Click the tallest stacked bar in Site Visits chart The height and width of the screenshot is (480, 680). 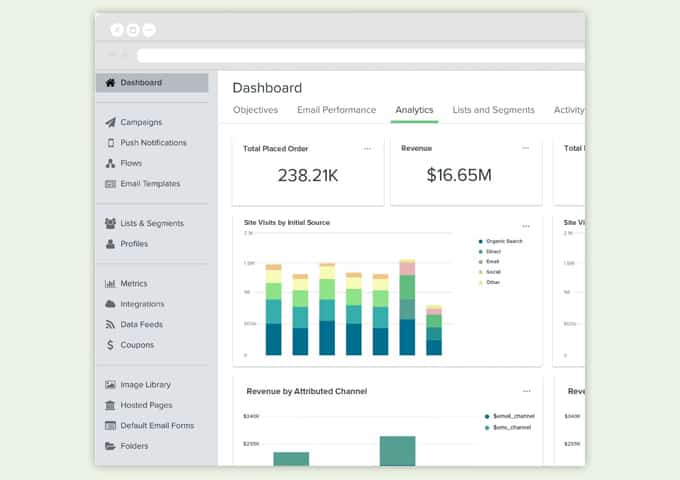(x=407, y=307)
